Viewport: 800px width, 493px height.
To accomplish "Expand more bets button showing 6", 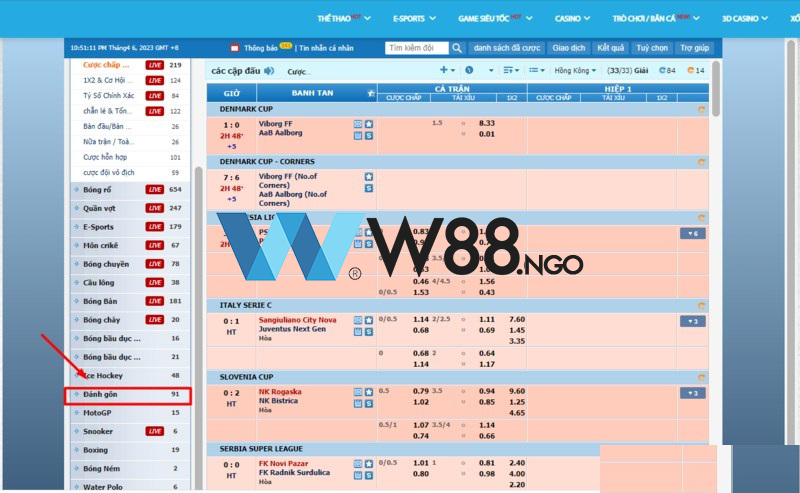I will (x=693, y=234).
